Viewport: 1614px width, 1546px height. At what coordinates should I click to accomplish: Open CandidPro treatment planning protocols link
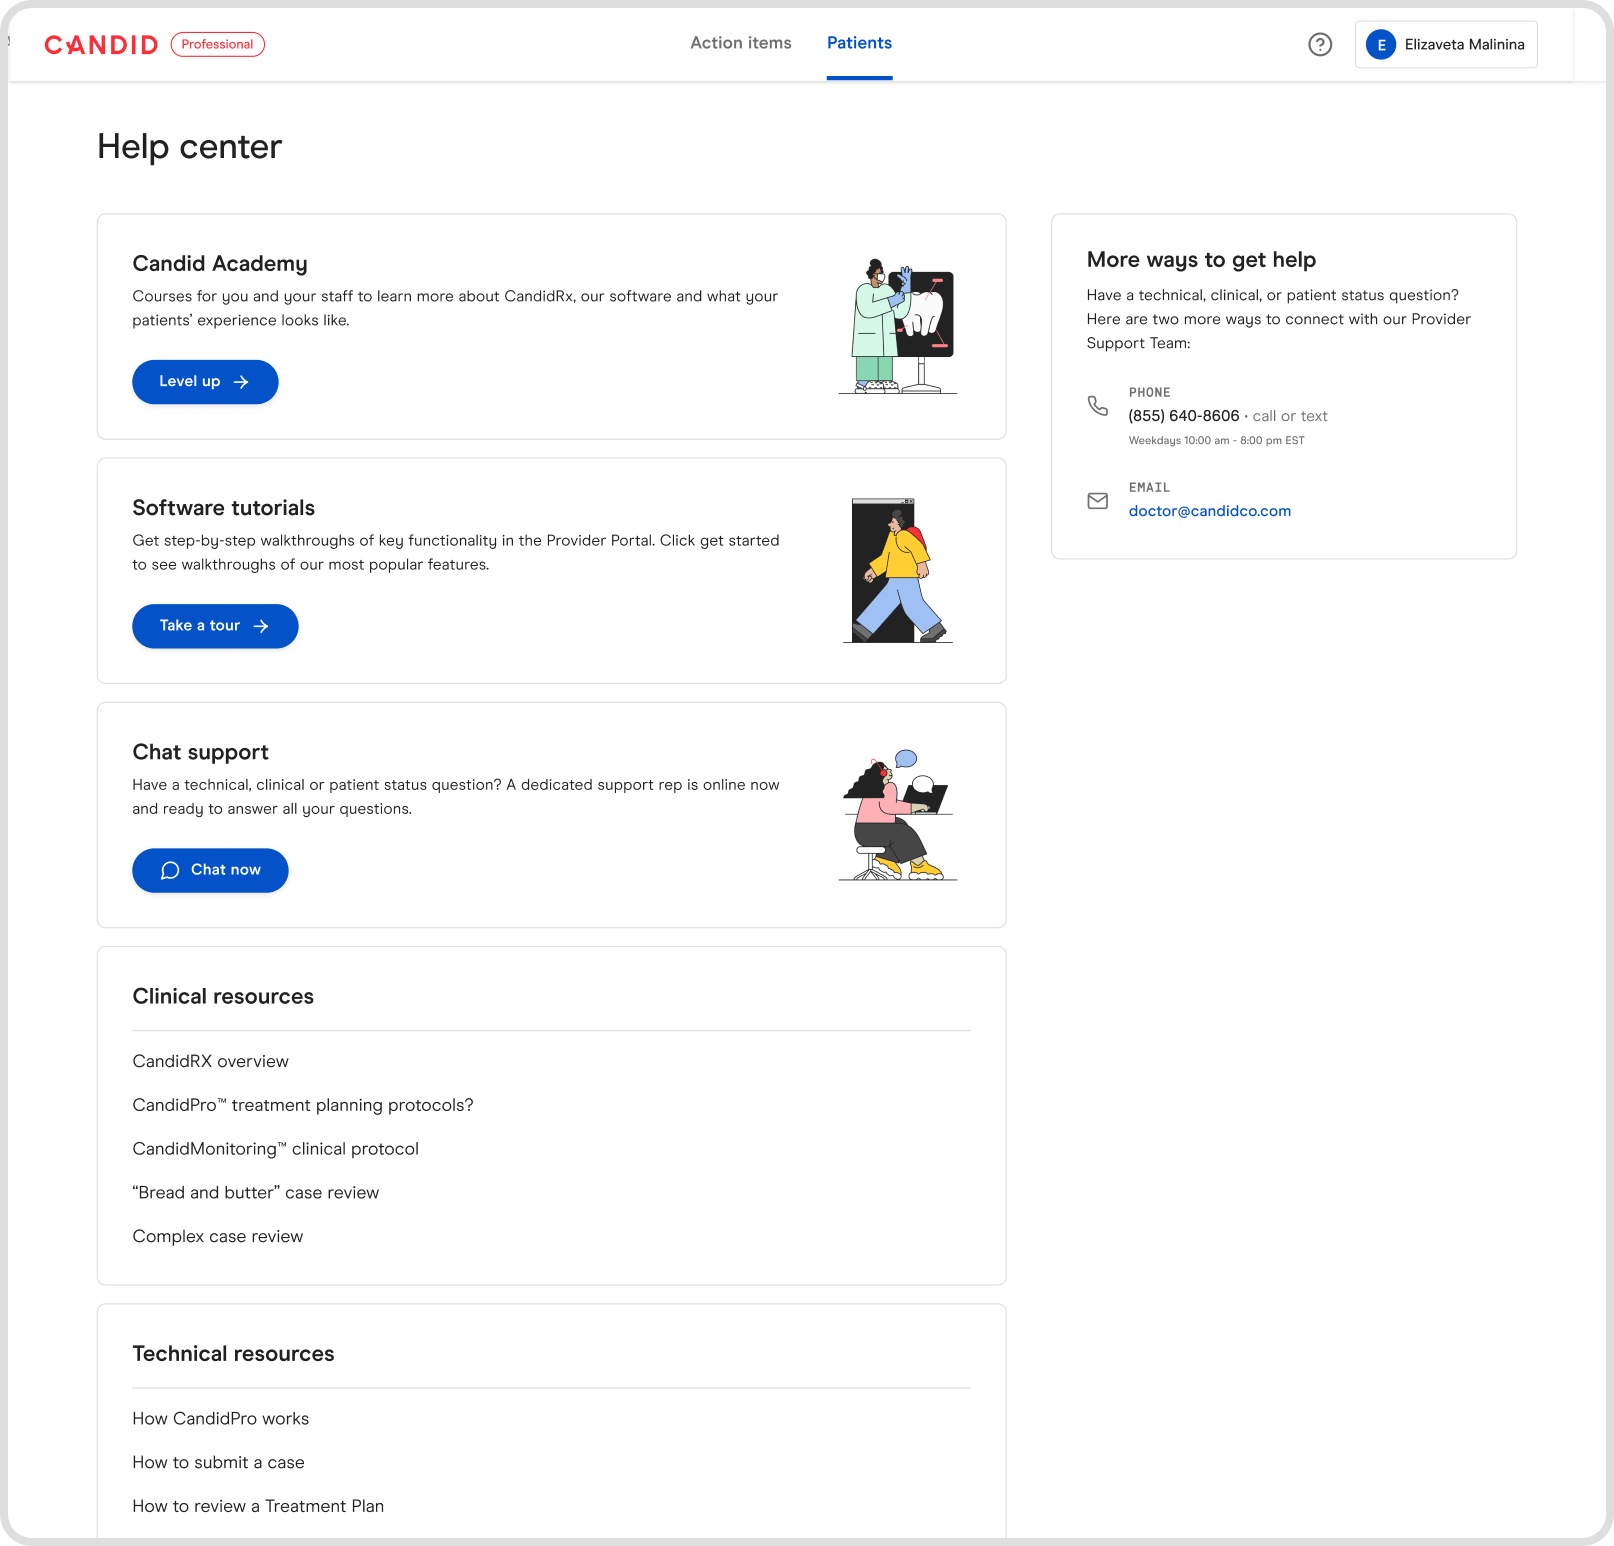pos(302,1105)
